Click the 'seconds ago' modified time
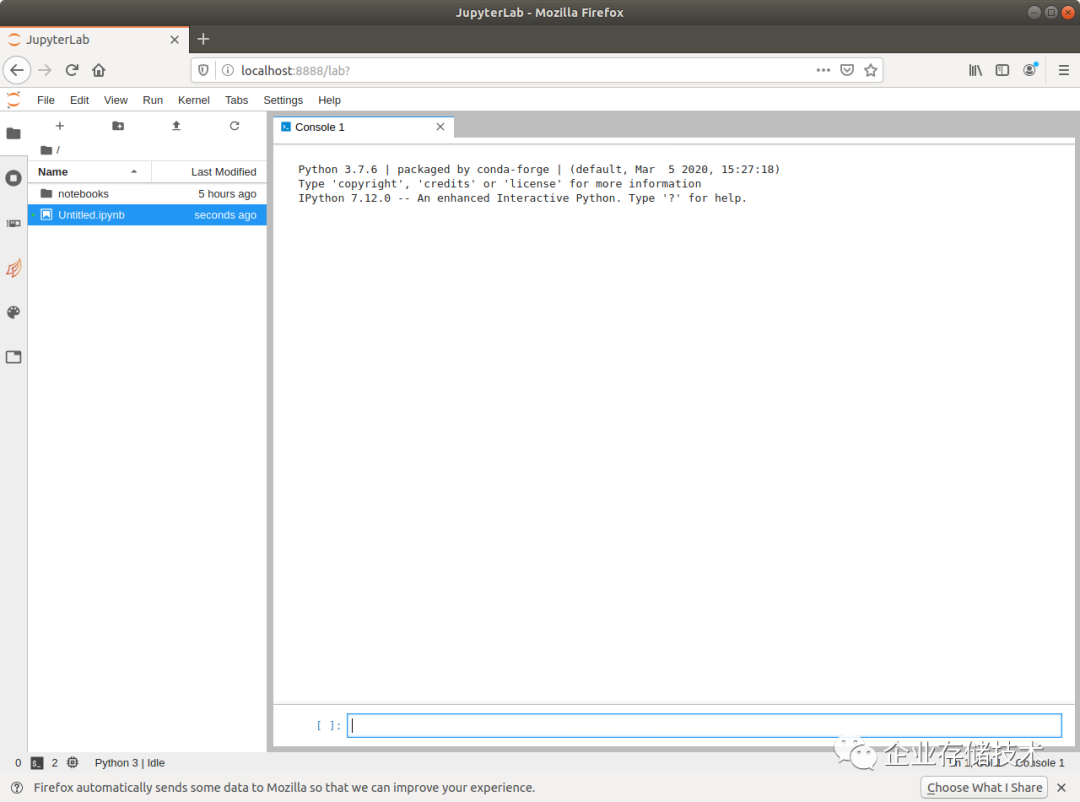 pos(225,215)
